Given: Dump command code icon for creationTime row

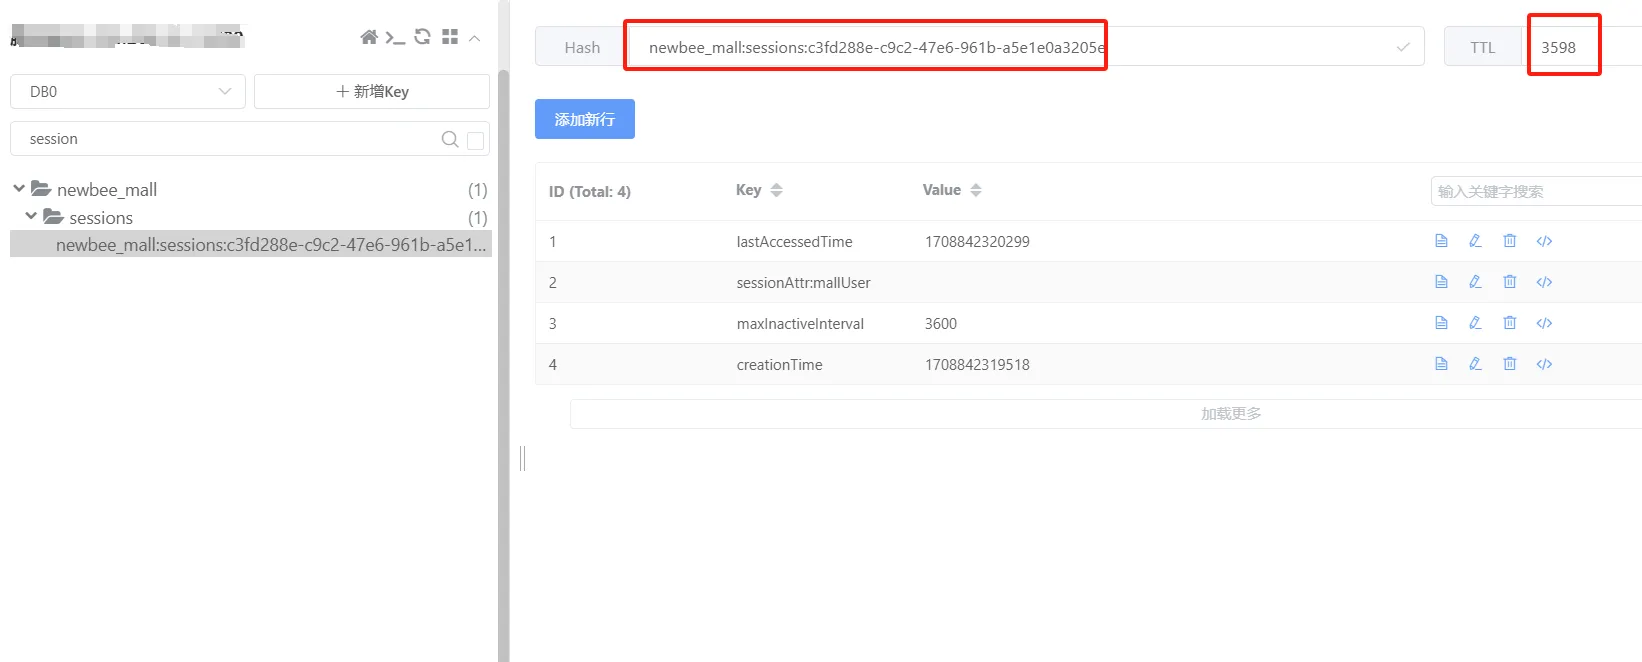Looking at the screenshot, I should click(x=1544, y=364).
